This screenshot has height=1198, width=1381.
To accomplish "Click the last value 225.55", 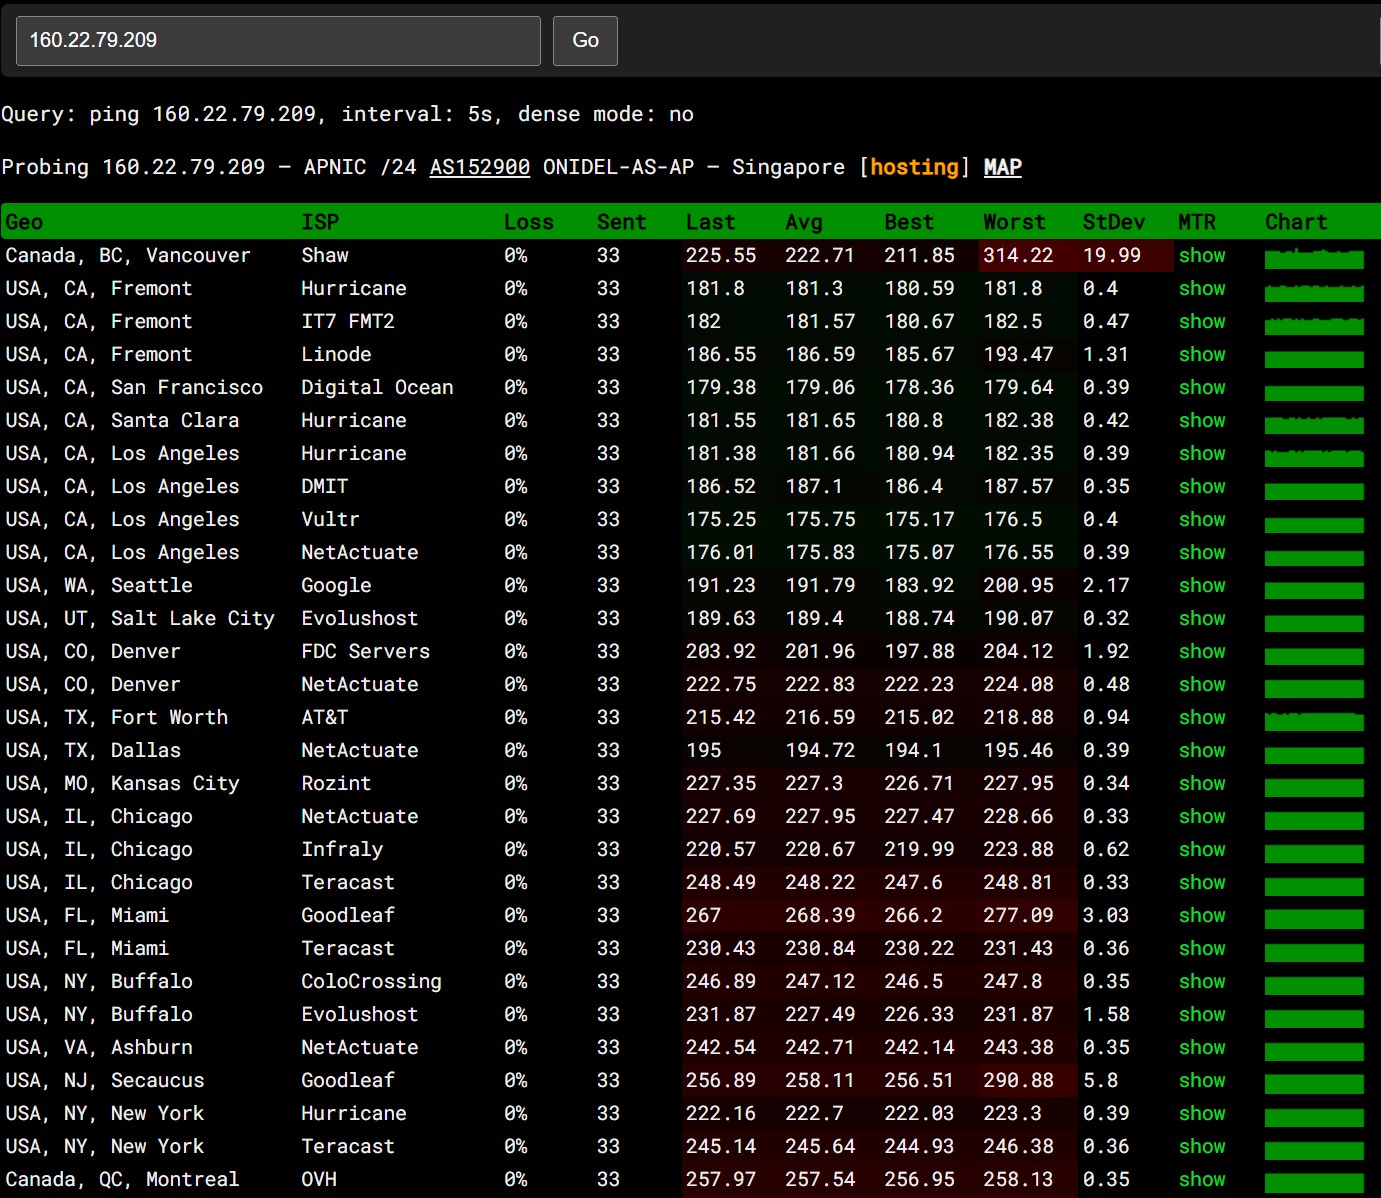I will click(721, 255).
